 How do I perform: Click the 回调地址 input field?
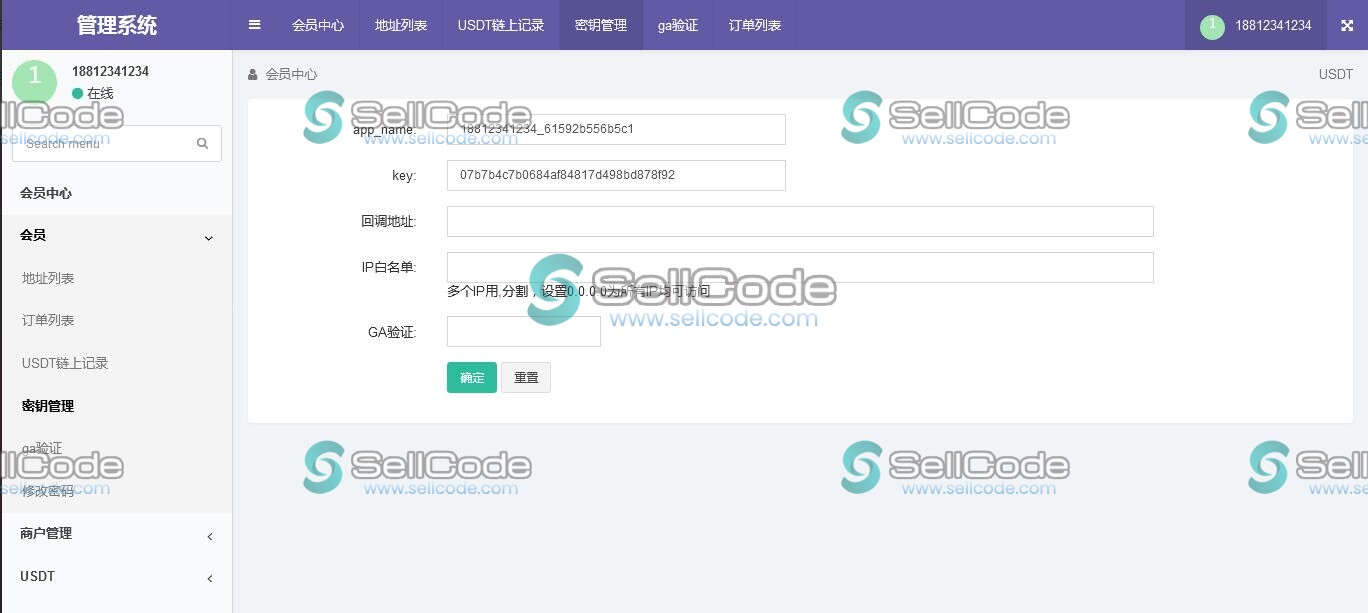tap(800, 221)
